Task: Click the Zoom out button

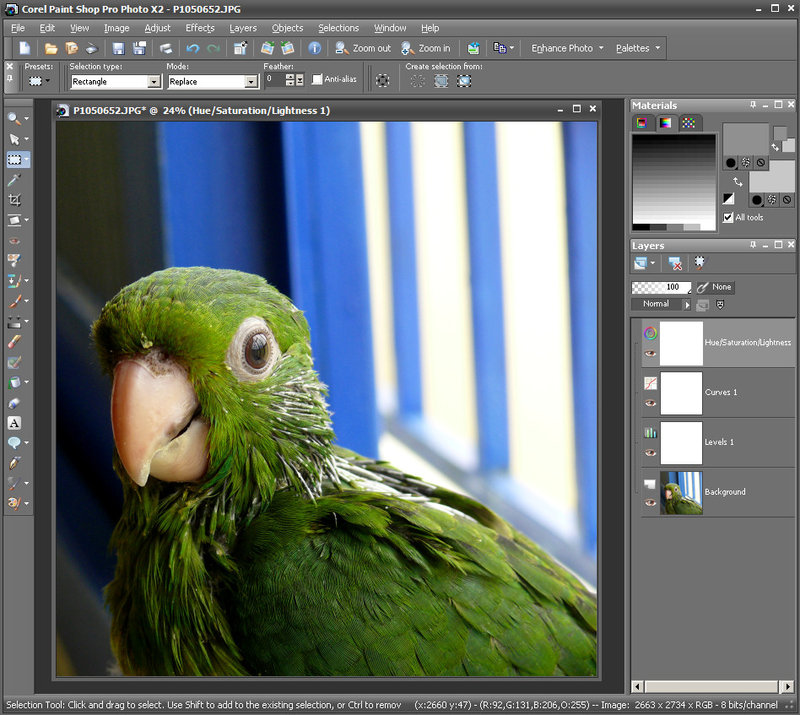Action: click(x=362, y=48)
